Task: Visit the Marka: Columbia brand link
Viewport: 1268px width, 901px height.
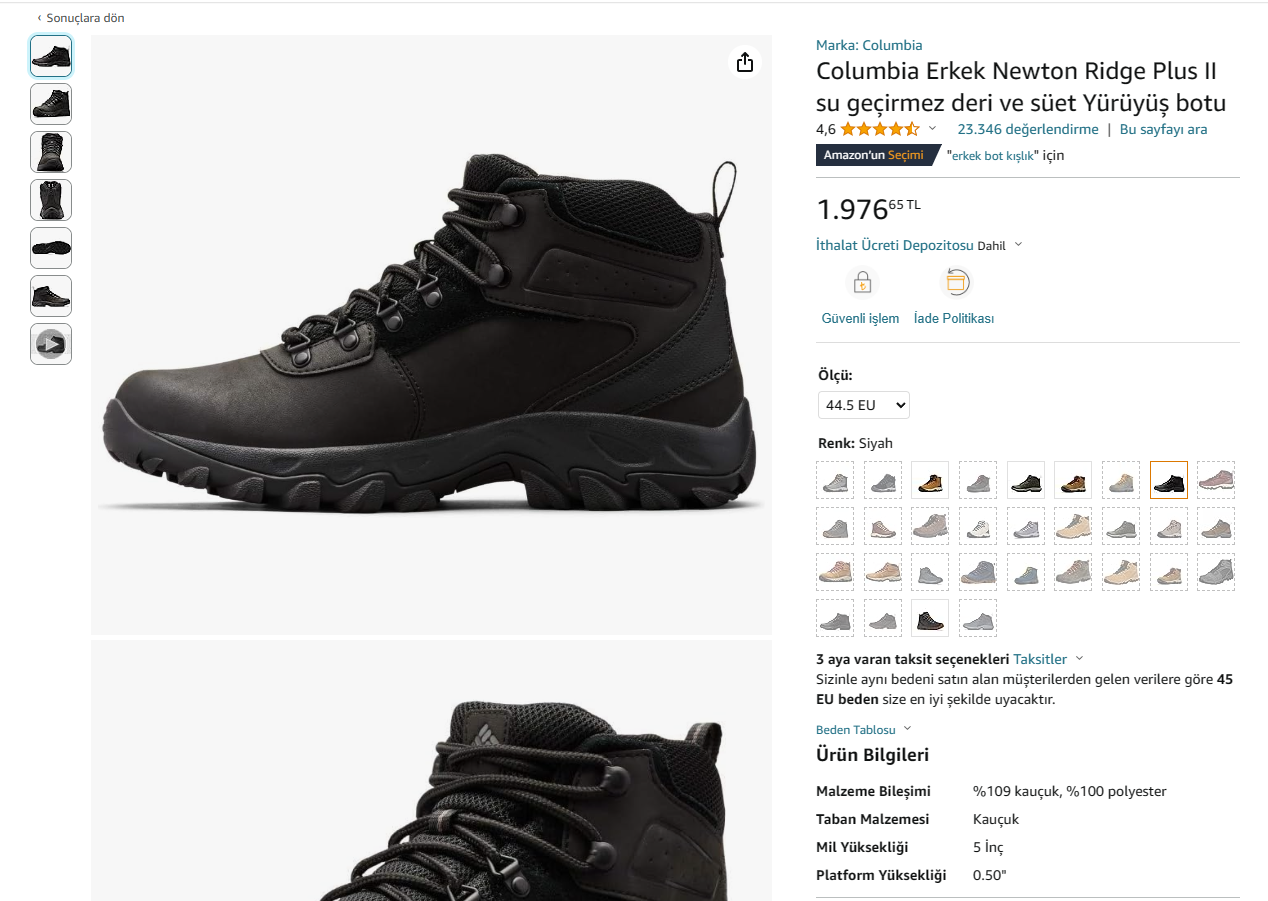Action: pyautogui.click(x=869, y=45)
